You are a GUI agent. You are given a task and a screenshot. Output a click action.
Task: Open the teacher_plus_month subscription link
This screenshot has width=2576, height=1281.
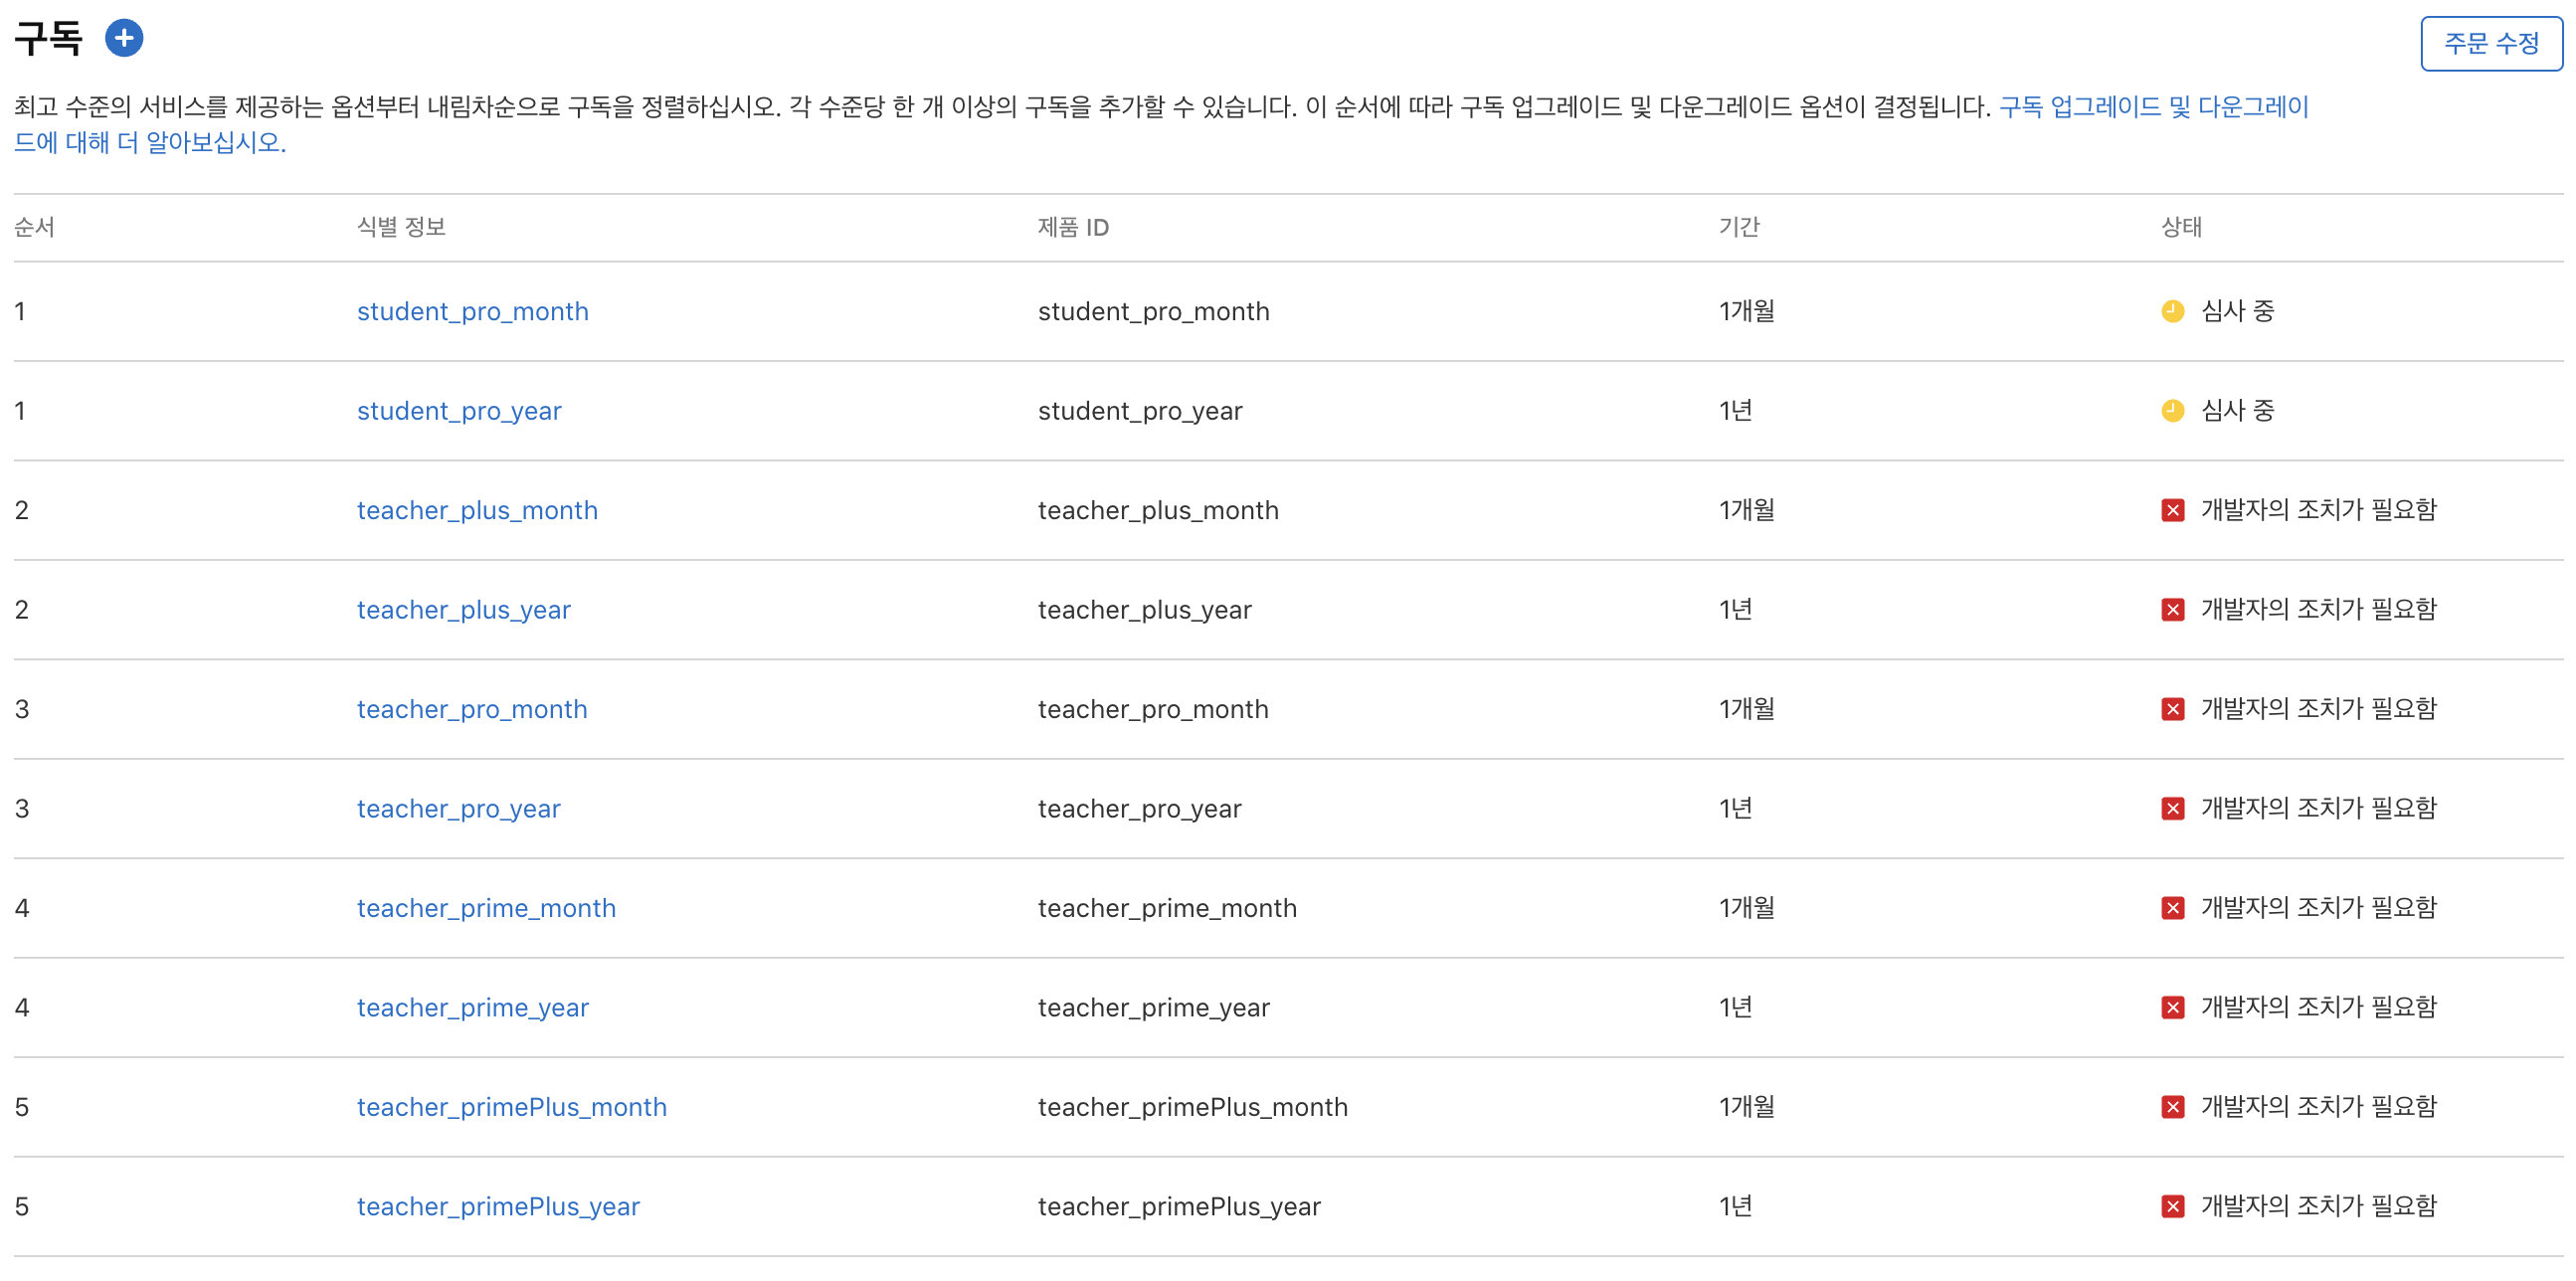click(x=477, y=510)
